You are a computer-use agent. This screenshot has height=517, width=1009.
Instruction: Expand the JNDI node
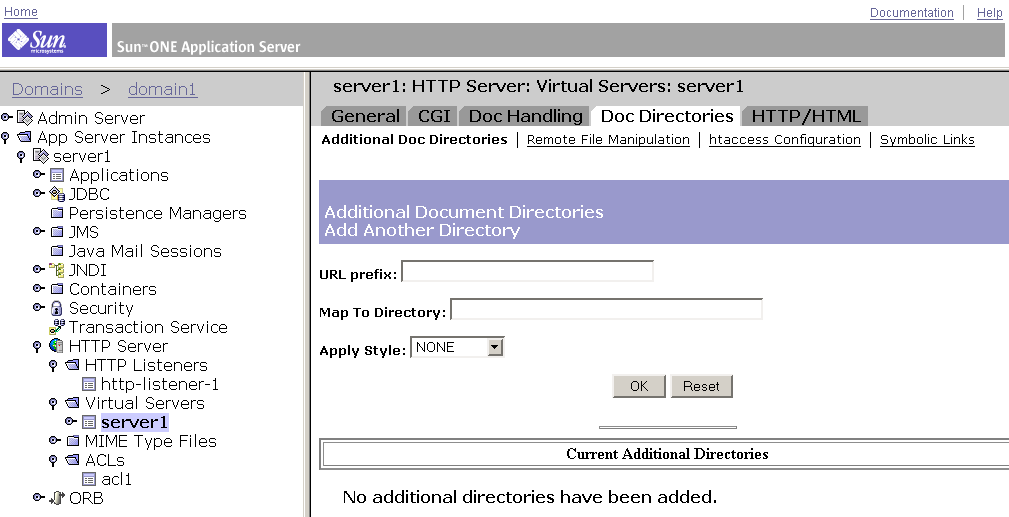click(39, 269)
